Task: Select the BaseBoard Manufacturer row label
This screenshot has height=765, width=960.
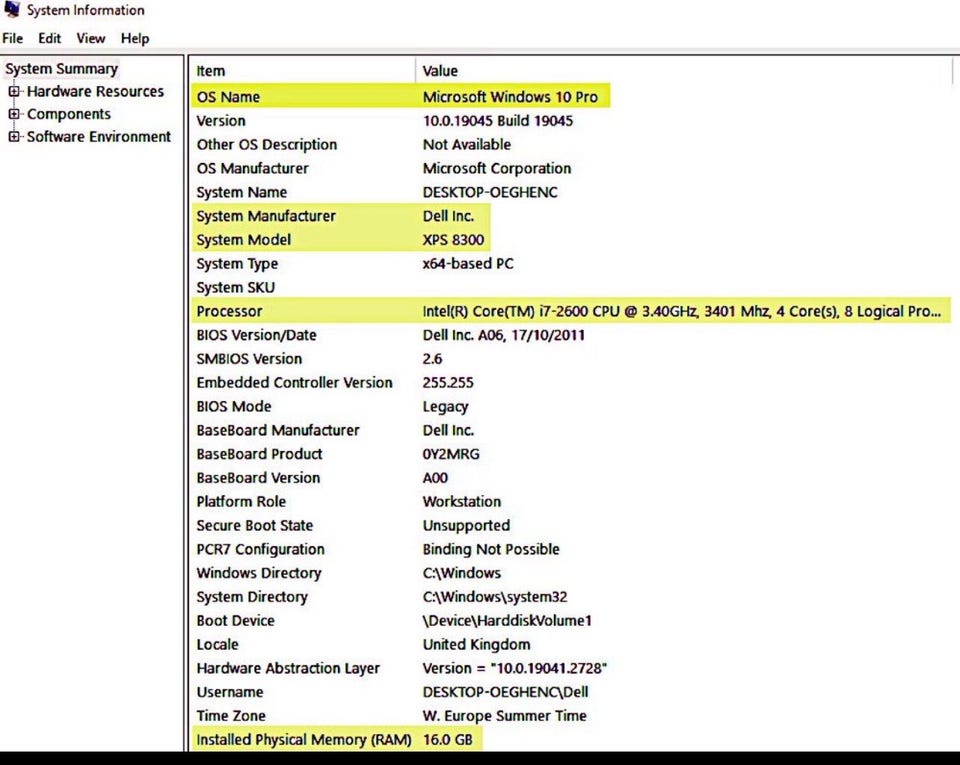Action: point(277,430)
